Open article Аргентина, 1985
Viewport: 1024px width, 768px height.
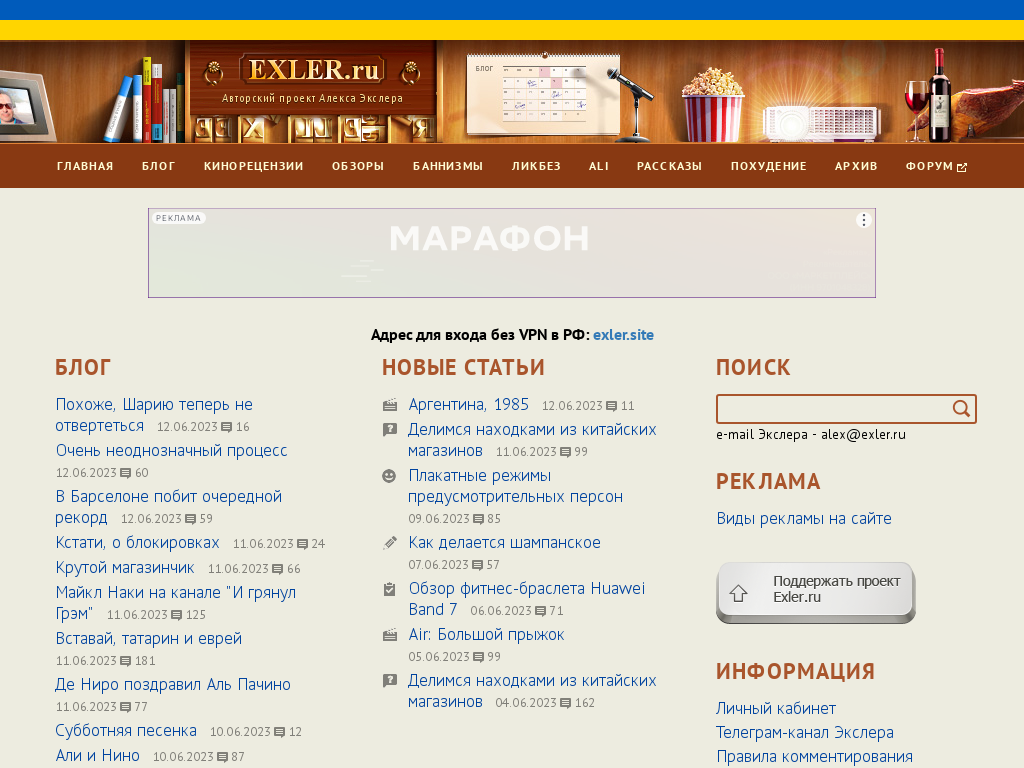tap(468, 405)
